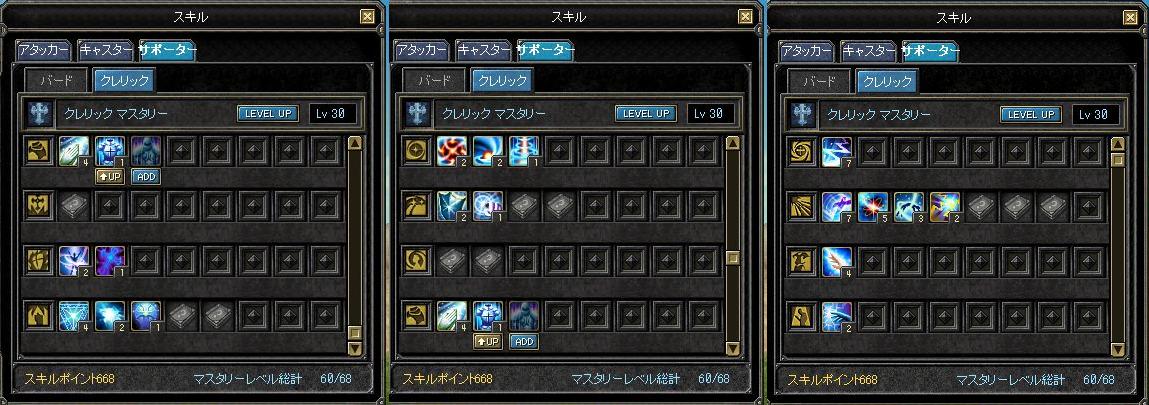Select the クレリック sub-tab in the left window
Viewport: 1149px width, 405px height.
coord(125,81)
